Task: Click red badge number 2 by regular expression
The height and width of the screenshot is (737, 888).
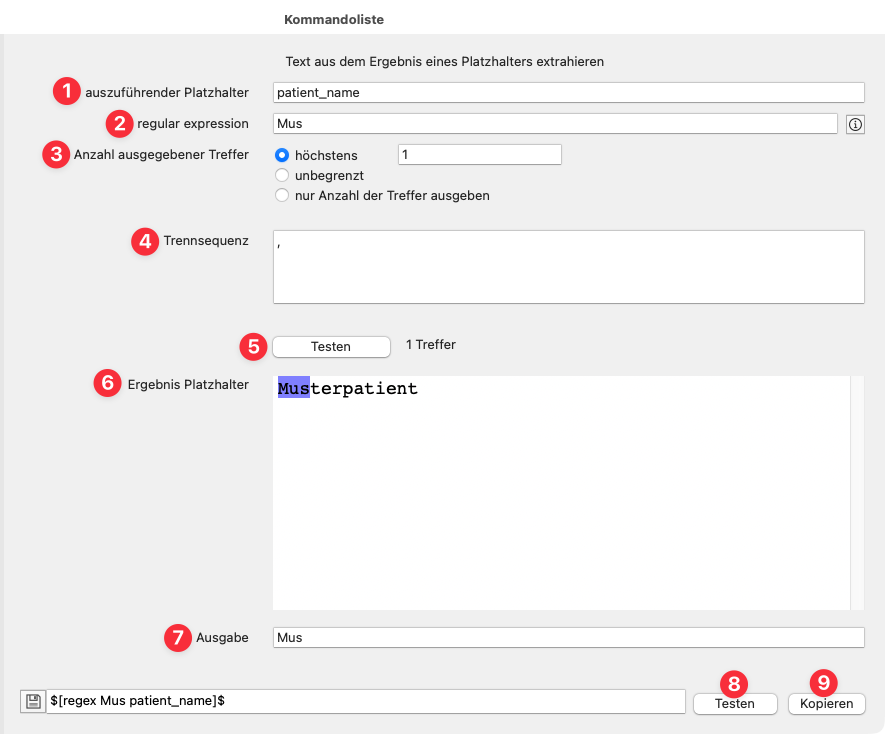Action: [119, 124]
